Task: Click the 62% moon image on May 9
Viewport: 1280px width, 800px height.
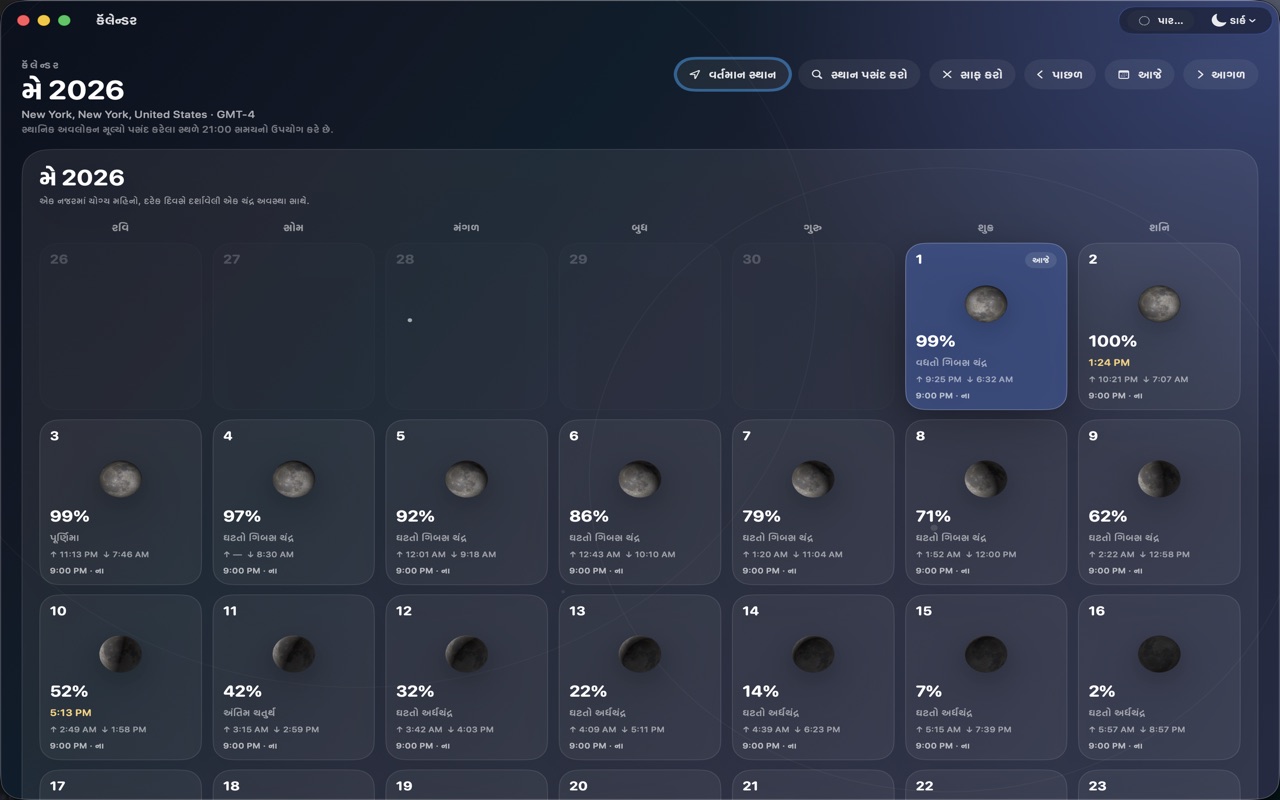Action: (x=1159, y=480)
